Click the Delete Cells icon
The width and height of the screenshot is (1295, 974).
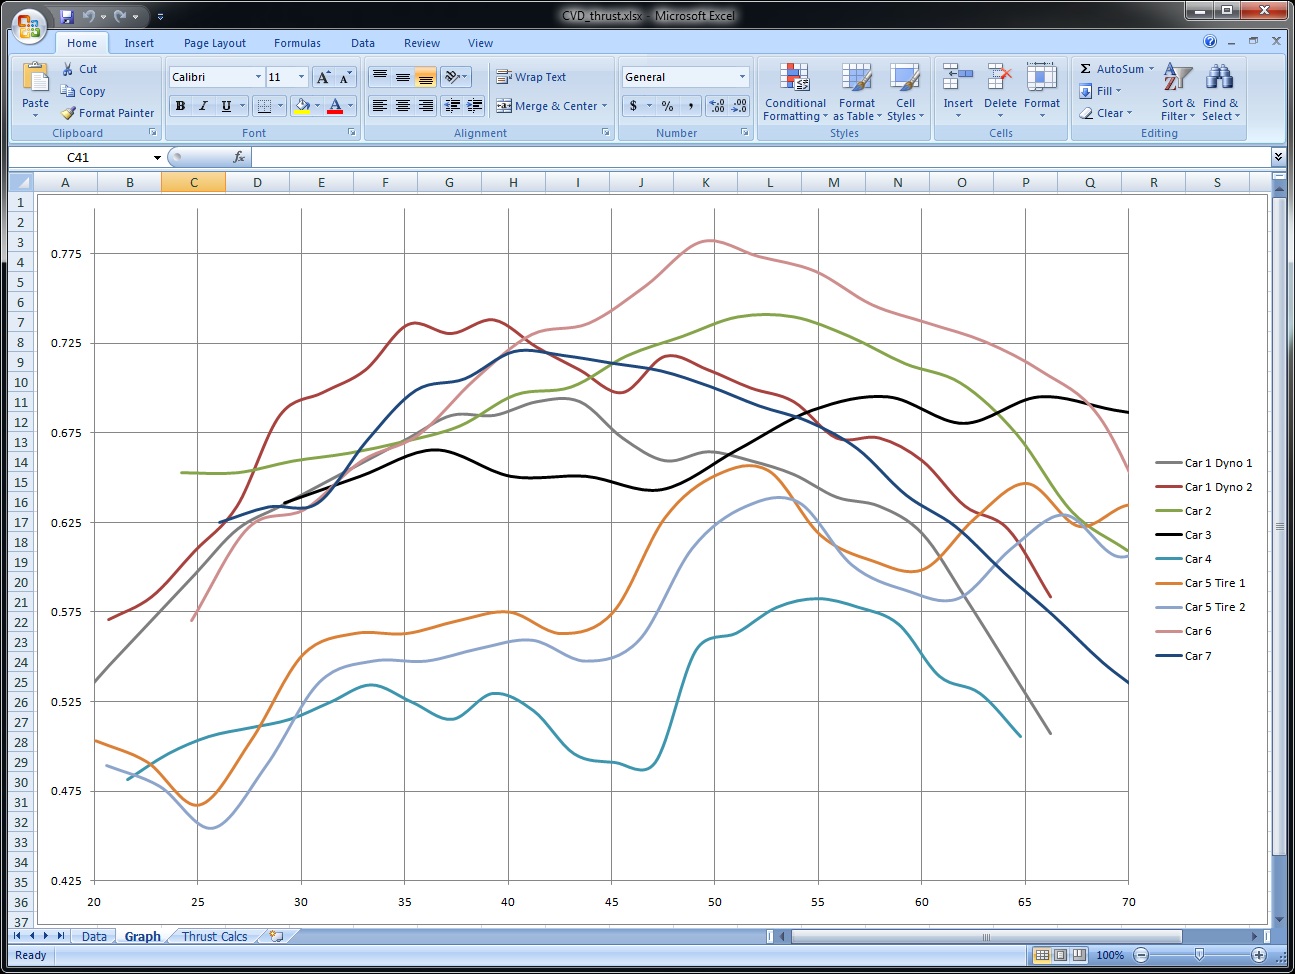click(1000, 78)
